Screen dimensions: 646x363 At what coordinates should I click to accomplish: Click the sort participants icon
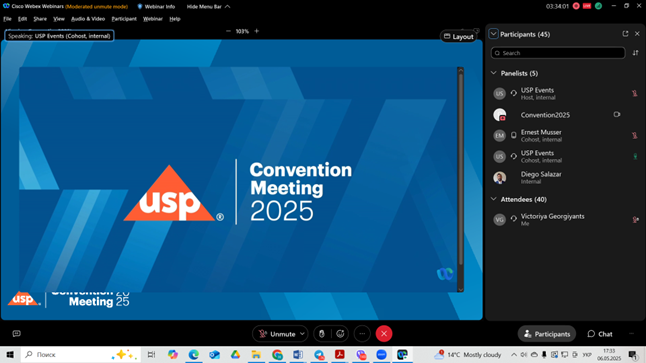(635, 53)
